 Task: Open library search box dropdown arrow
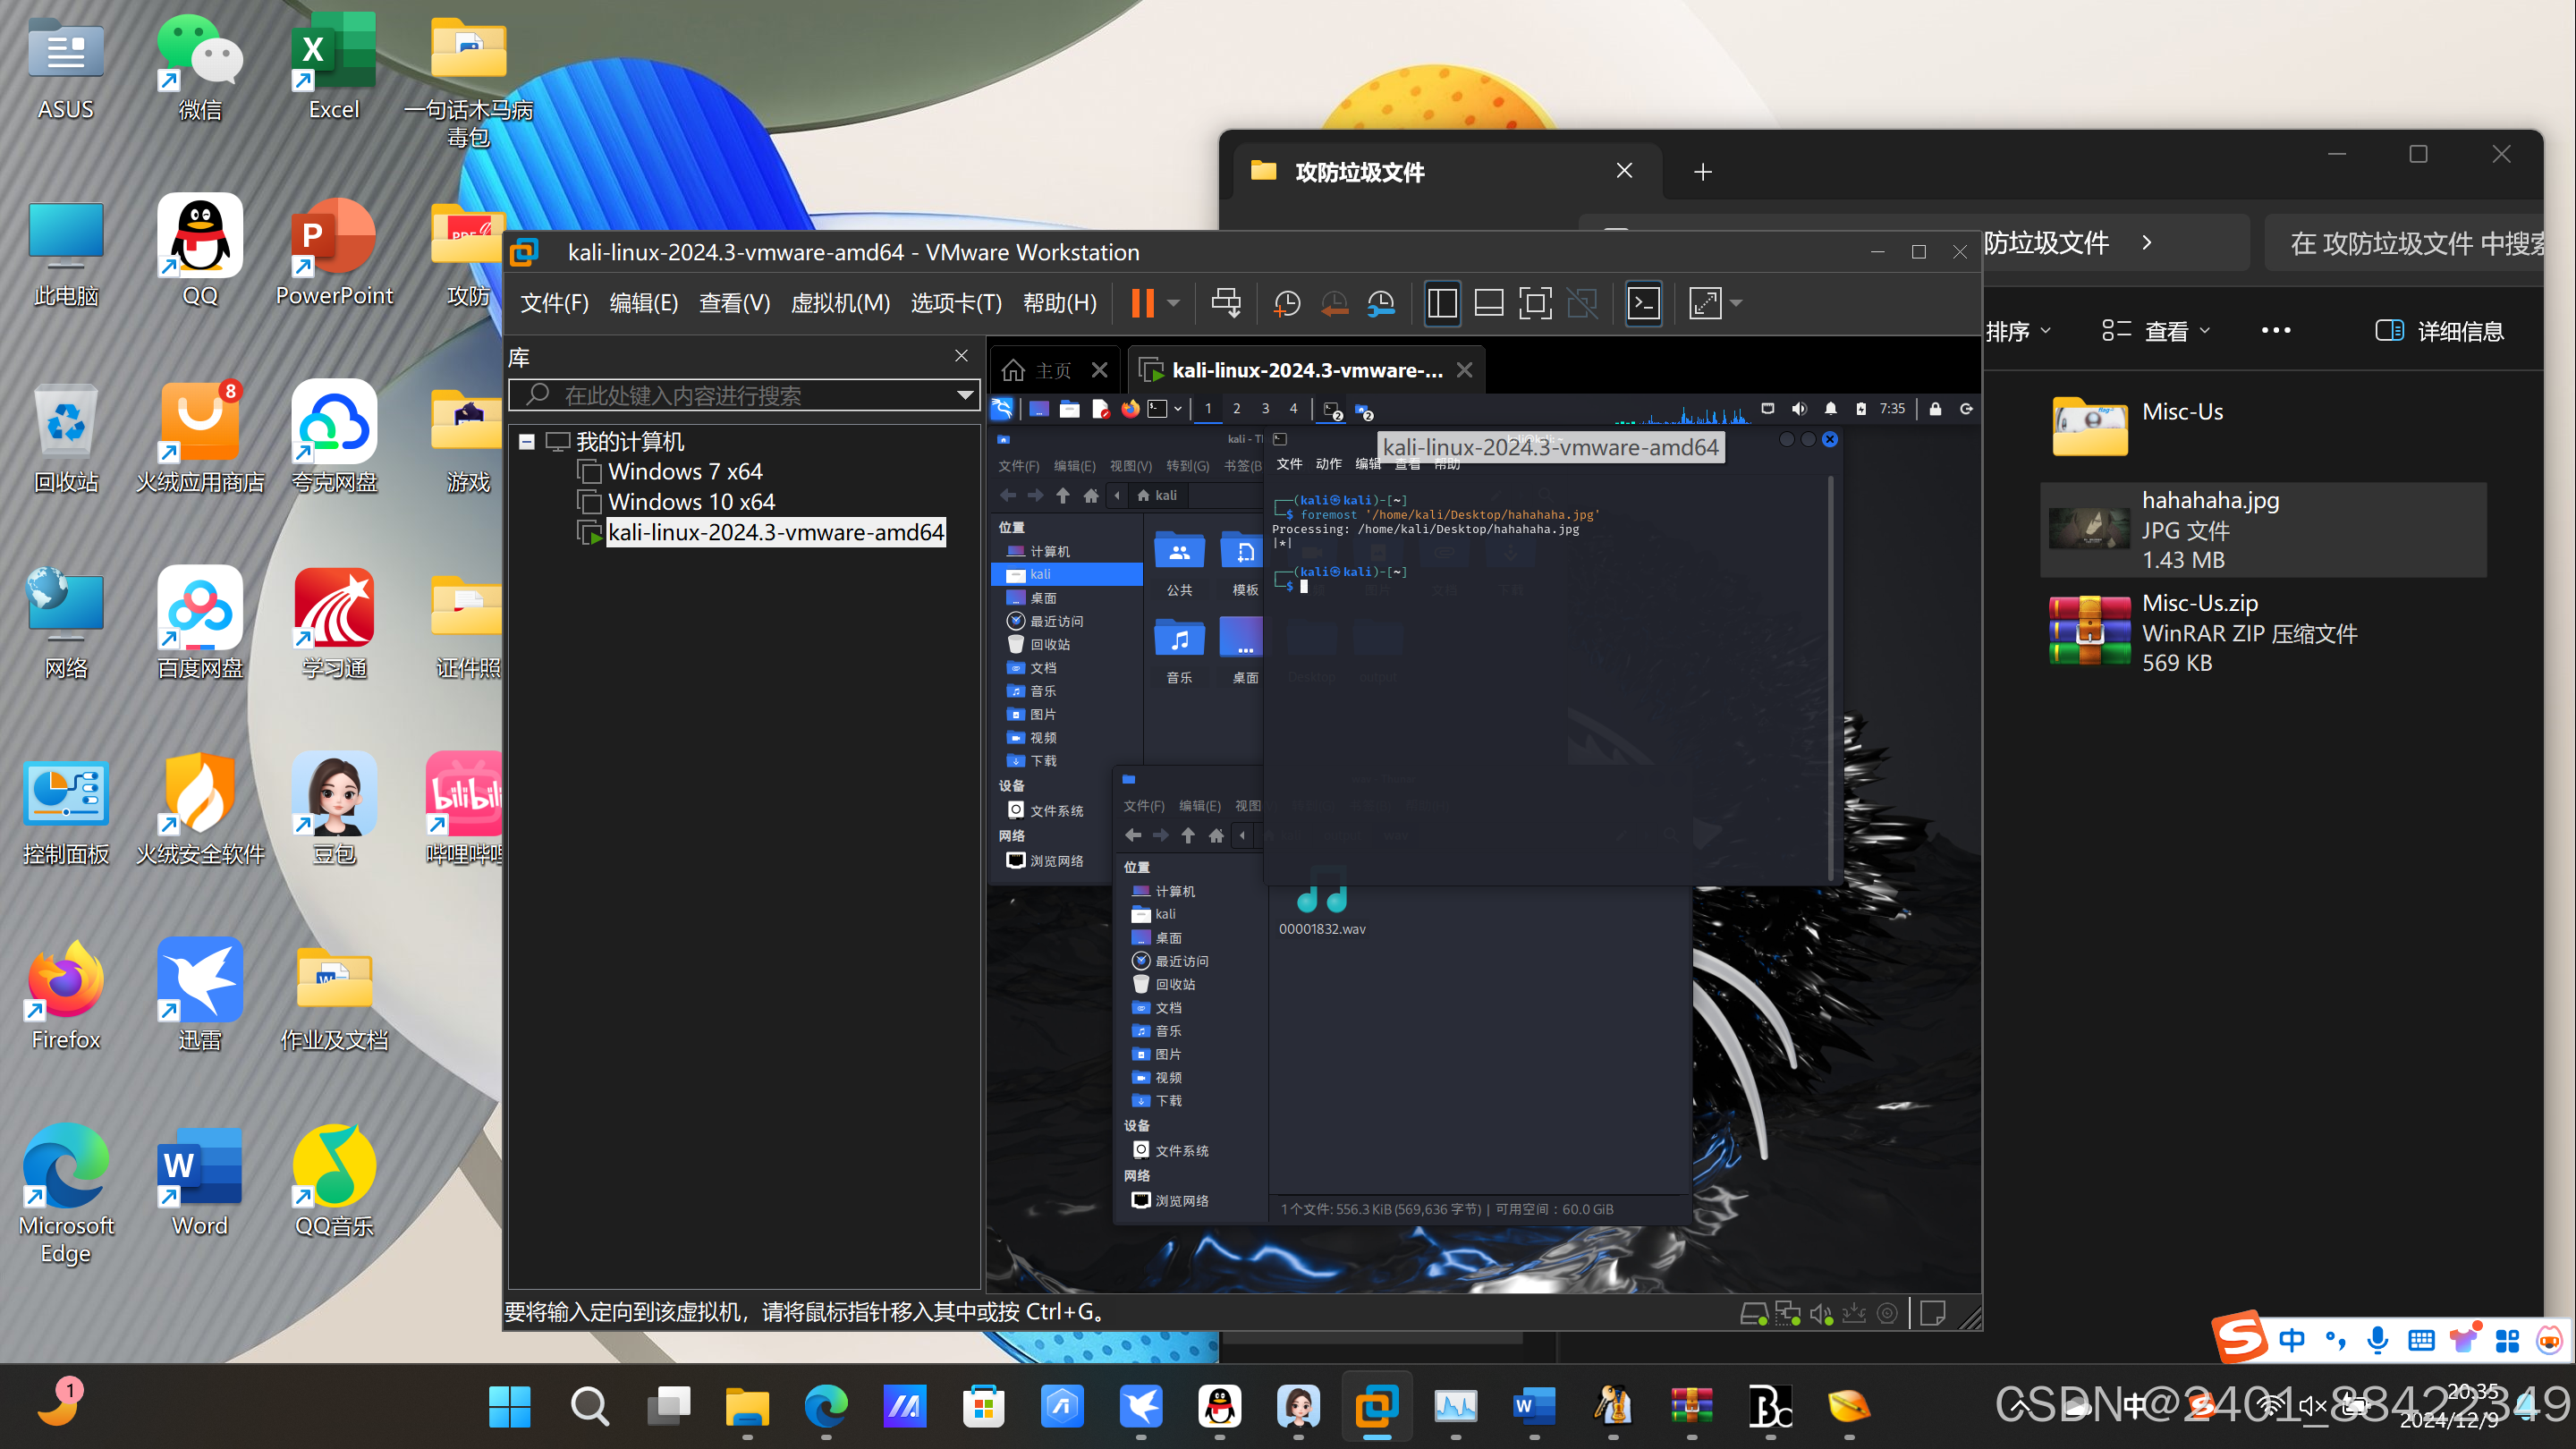964,395
